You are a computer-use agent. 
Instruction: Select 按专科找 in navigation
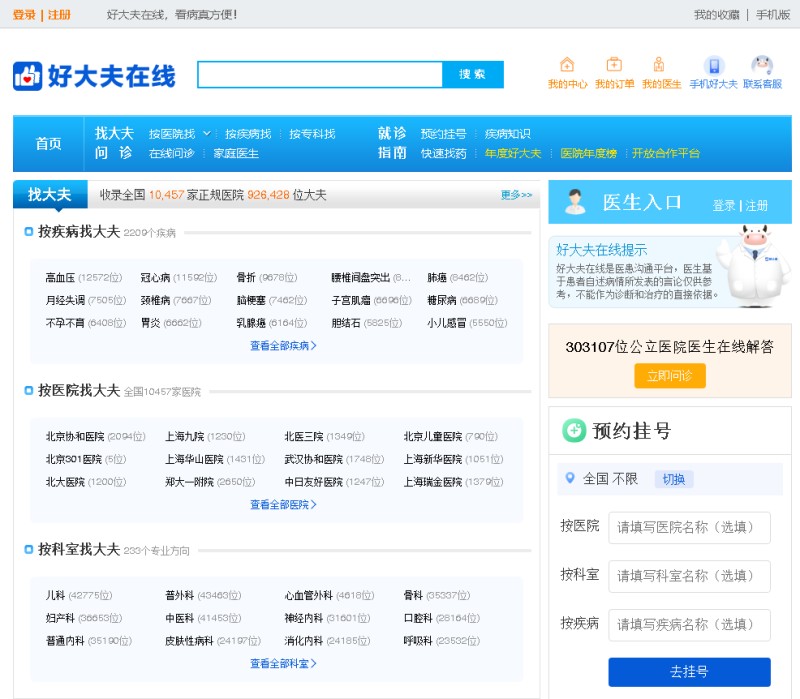(312, 134)
